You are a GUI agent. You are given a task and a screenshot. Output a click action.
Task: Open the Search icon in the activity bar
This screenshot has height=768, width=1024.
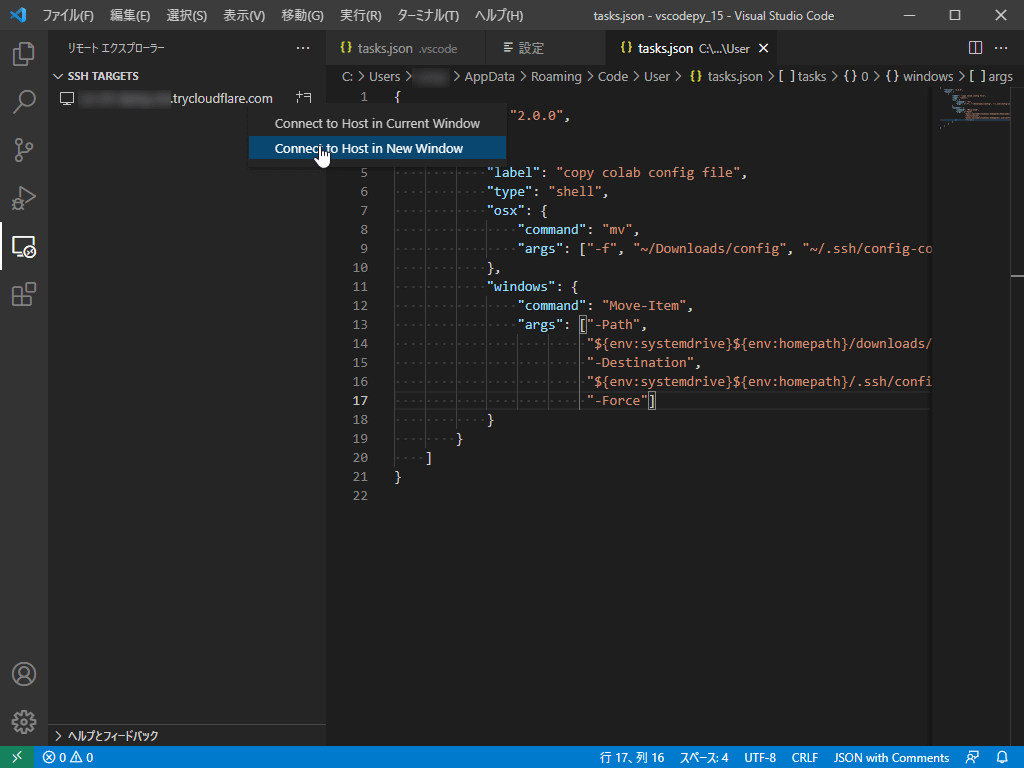click(x=24, y=102)
